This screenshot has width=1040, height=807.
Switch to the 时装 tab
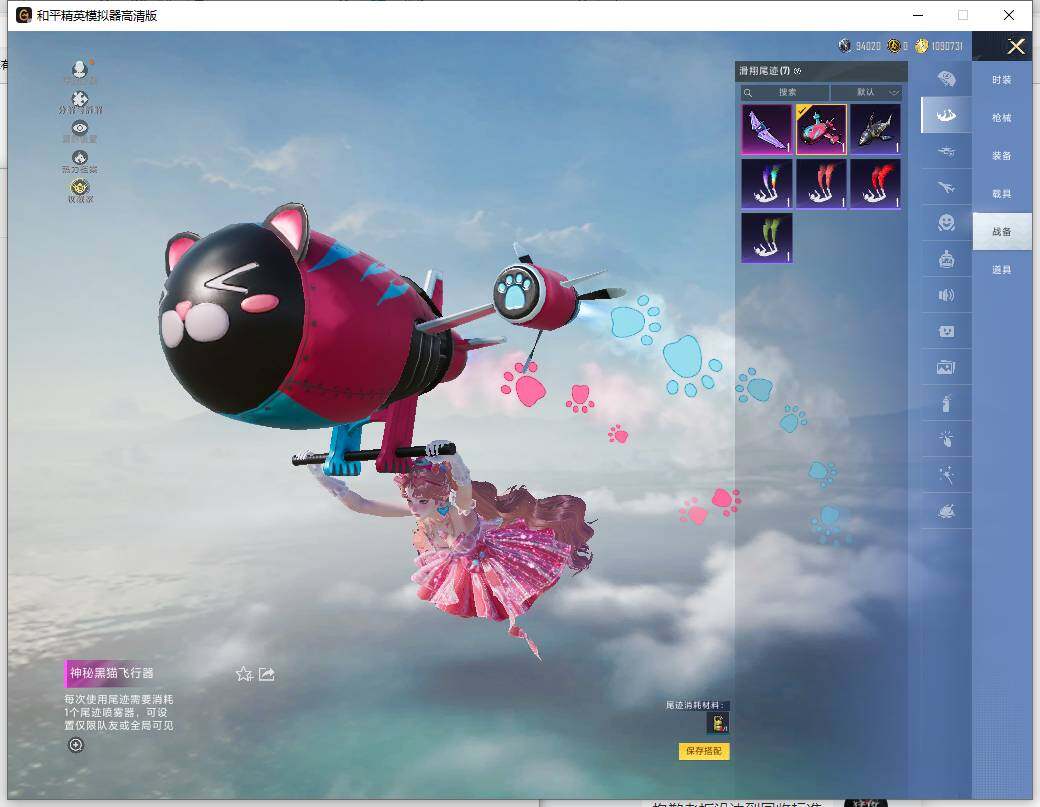click(x=1002, y=80)
